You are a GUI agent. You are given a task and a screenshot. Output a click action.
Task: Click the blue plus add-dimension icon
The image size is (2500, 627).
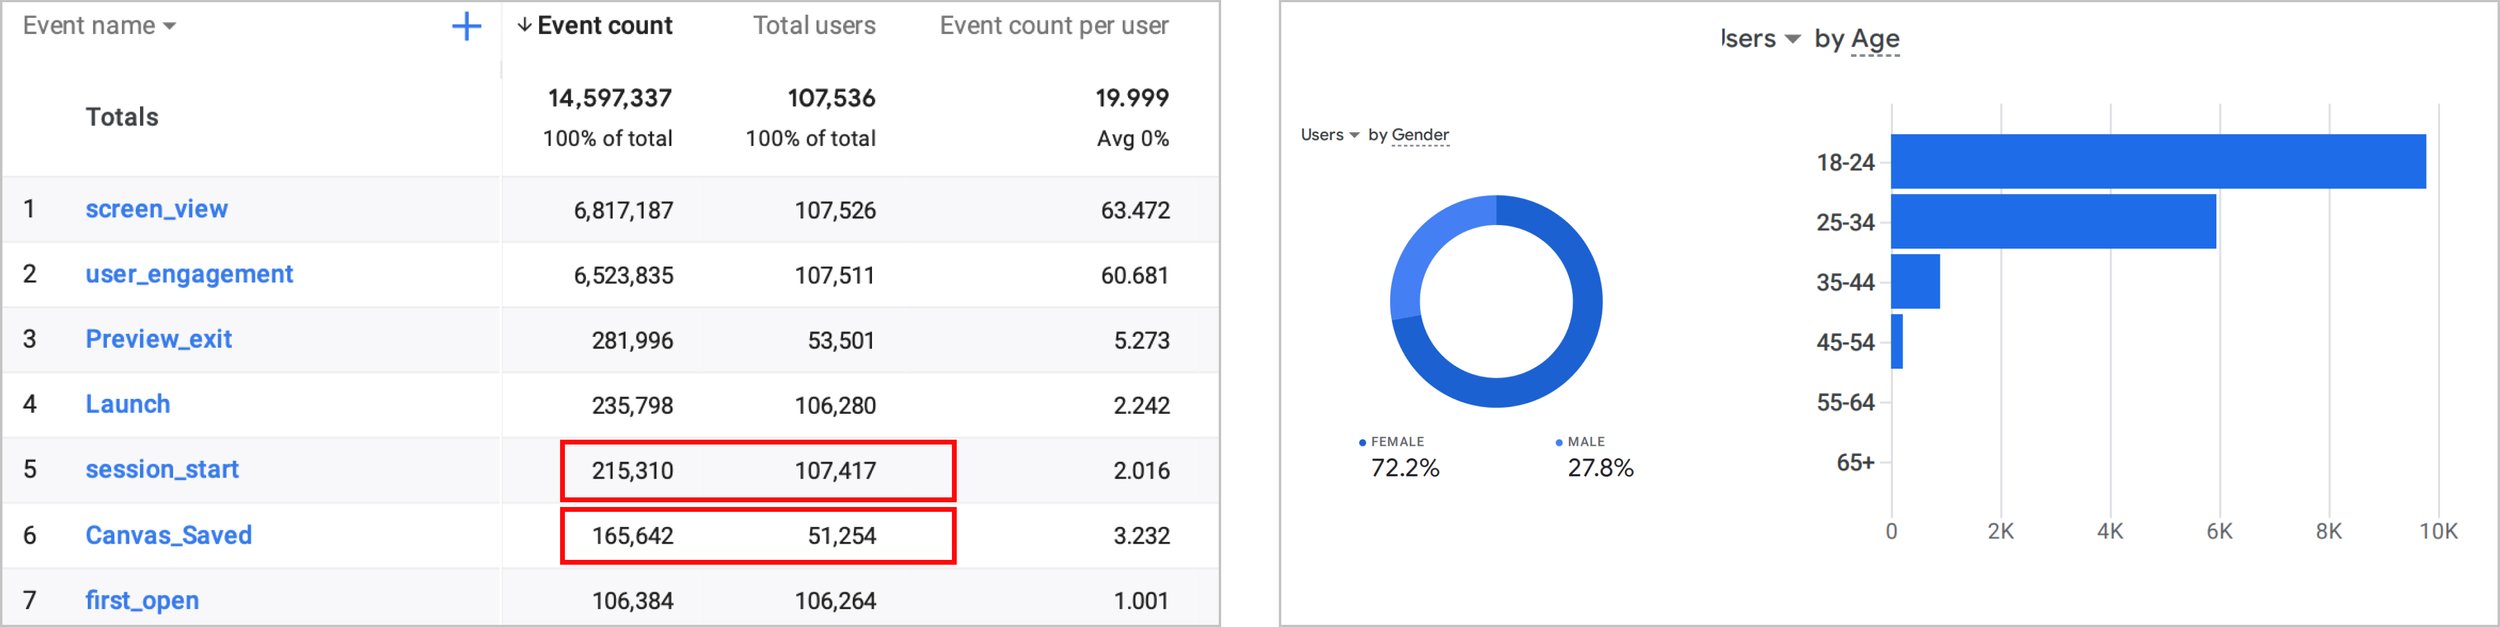(466, 27)
